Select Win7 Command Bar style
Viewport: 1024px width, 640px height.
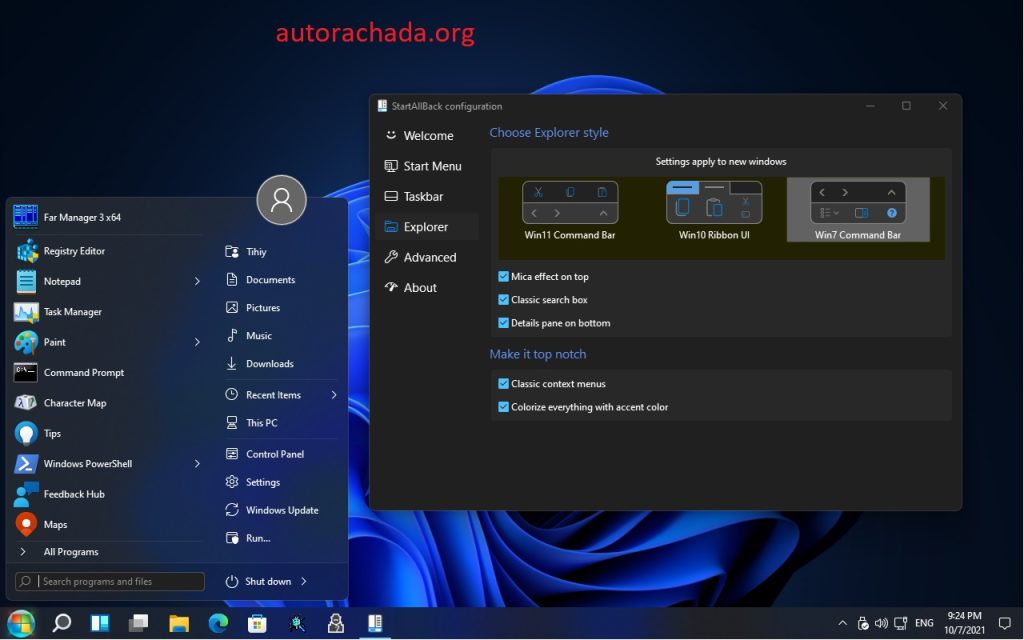[x=858, y=210]
